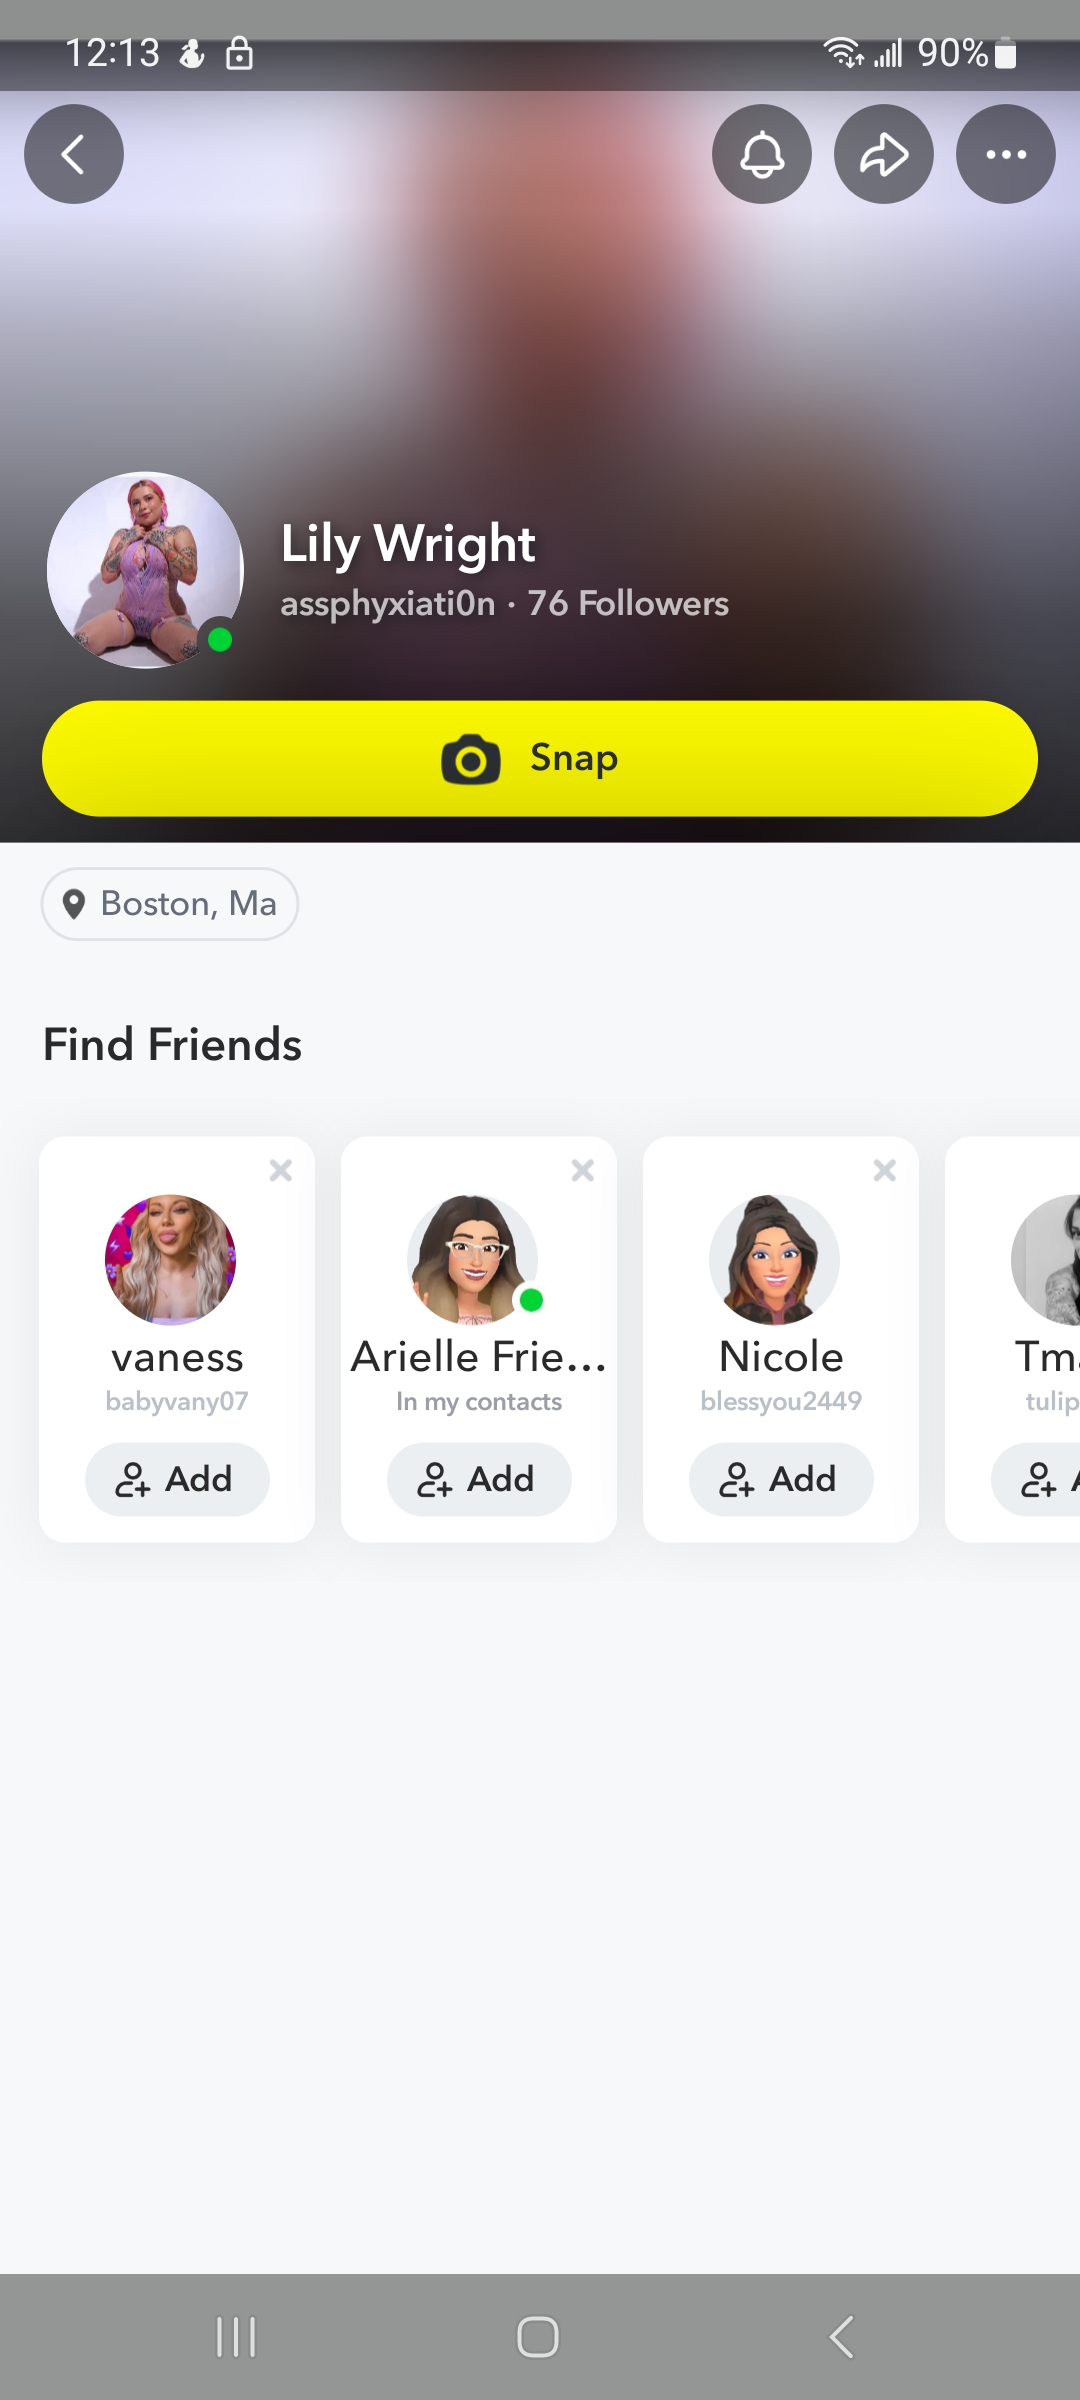View Arielle's Bitmoji avatar

(x=473, y=1260)
